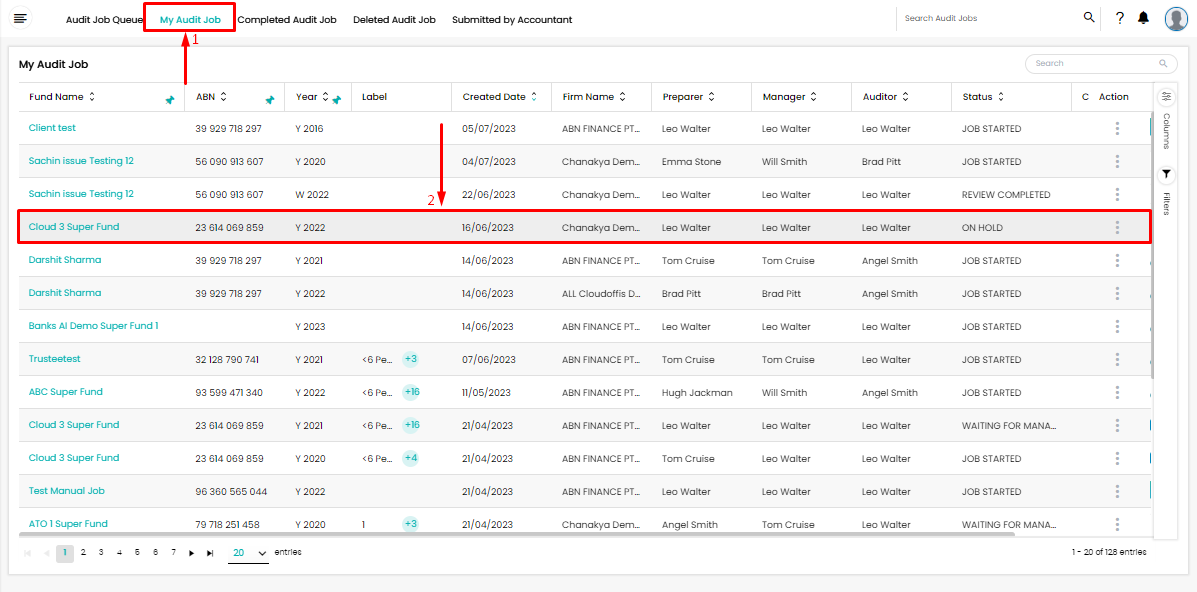Expand the +16 badge on Cloud 3 Y 2021 row
Image resolution: width=1197 pixels, height=592 pixels.
[x=412, y=425]
